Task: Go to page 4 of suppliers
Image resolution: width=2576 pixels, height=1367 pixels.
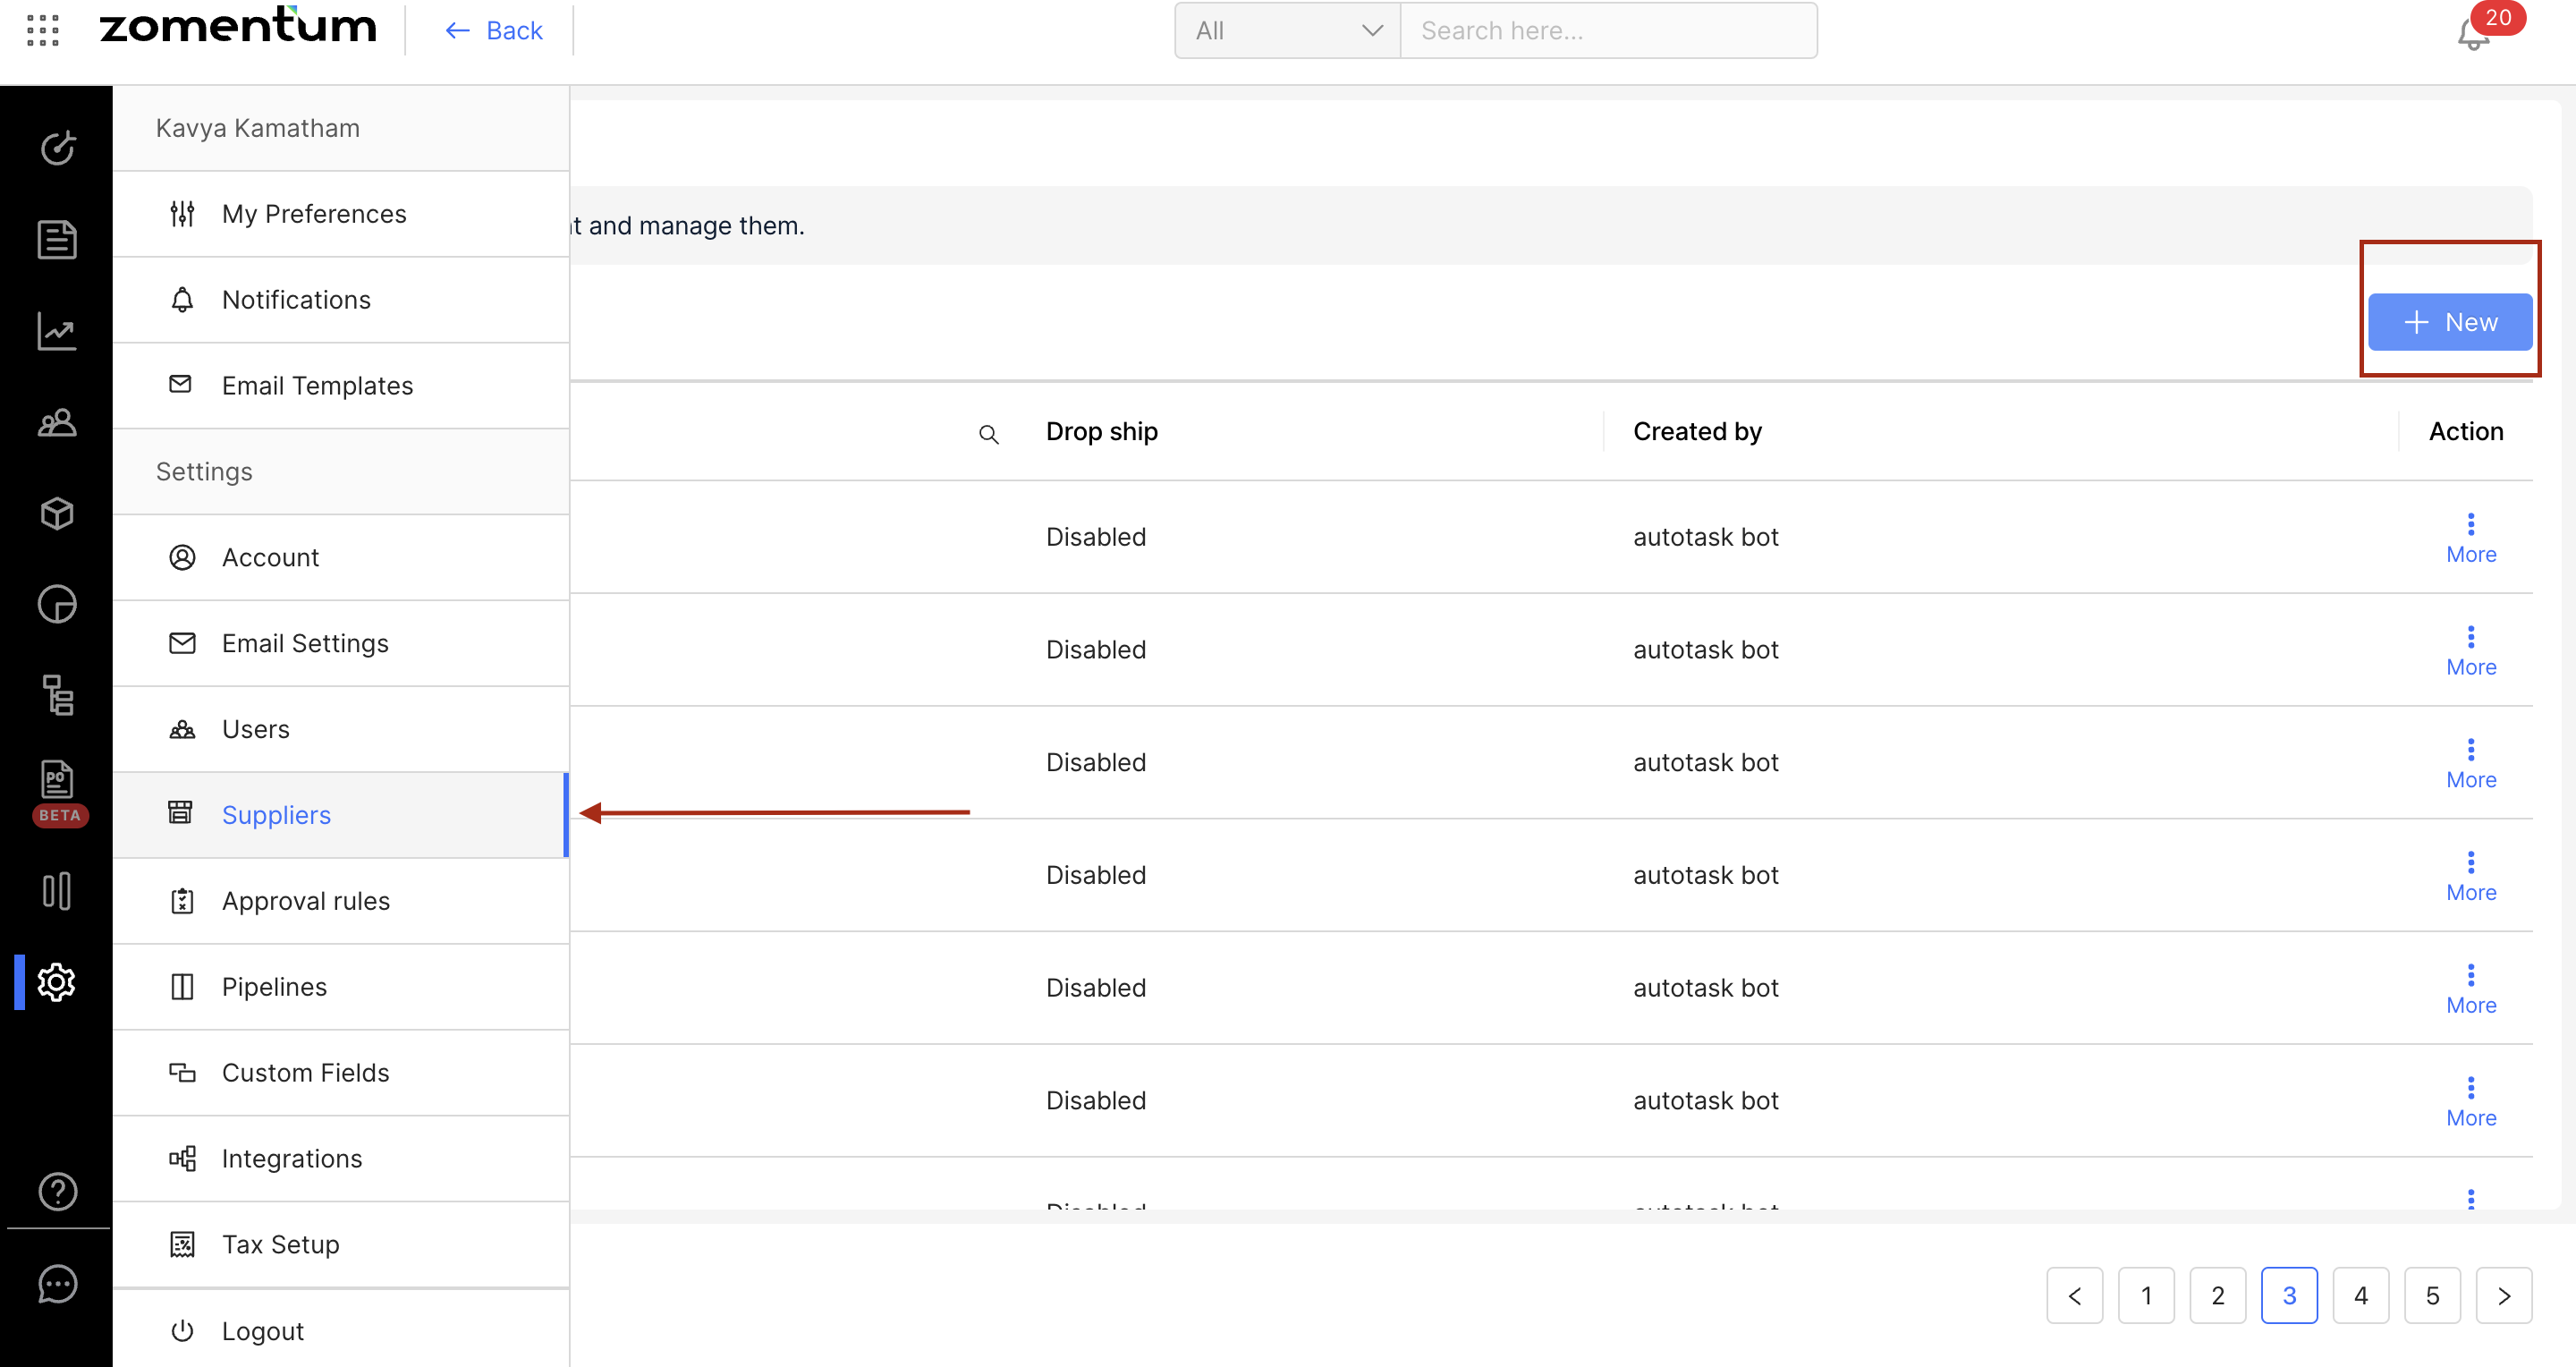Action: 2360,1296
